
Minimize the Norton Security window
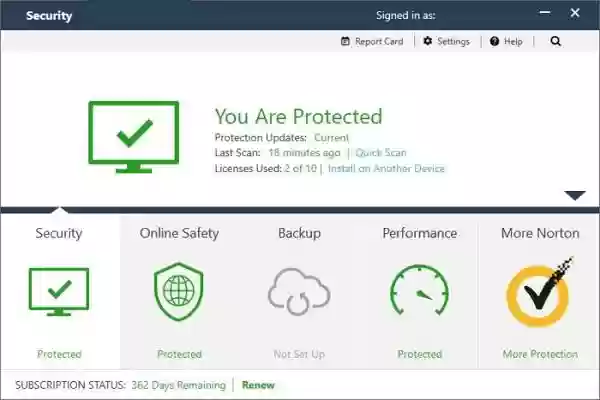[545, 13]
